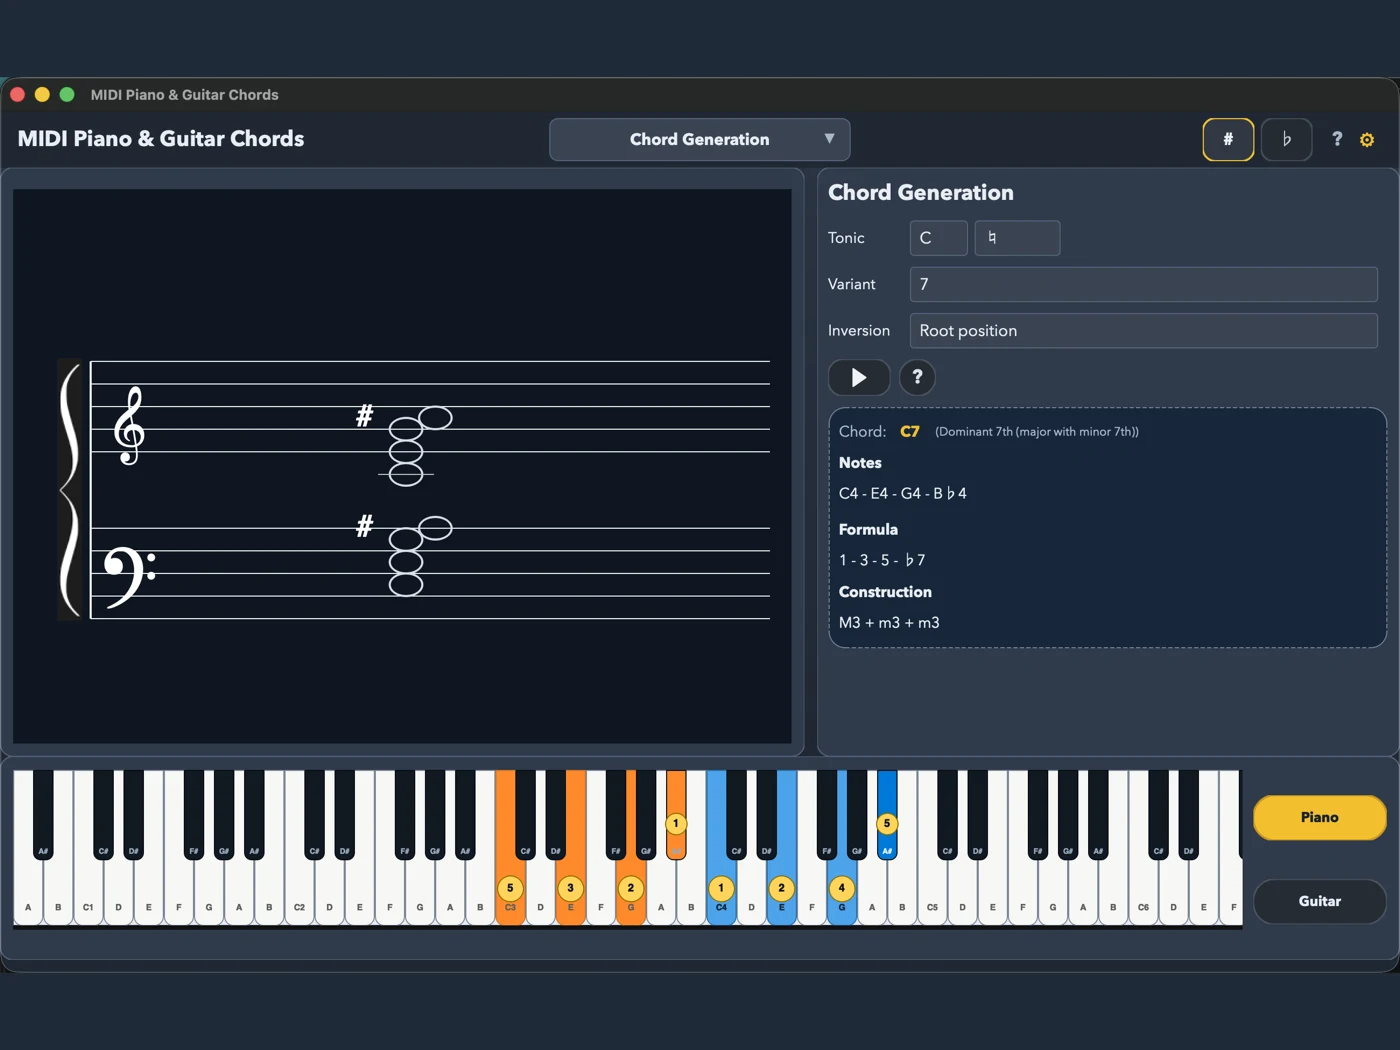Click the Variant field label
Image resolution: width=1400 pixels, height=1050 pixels.
[x=852, y=284]
